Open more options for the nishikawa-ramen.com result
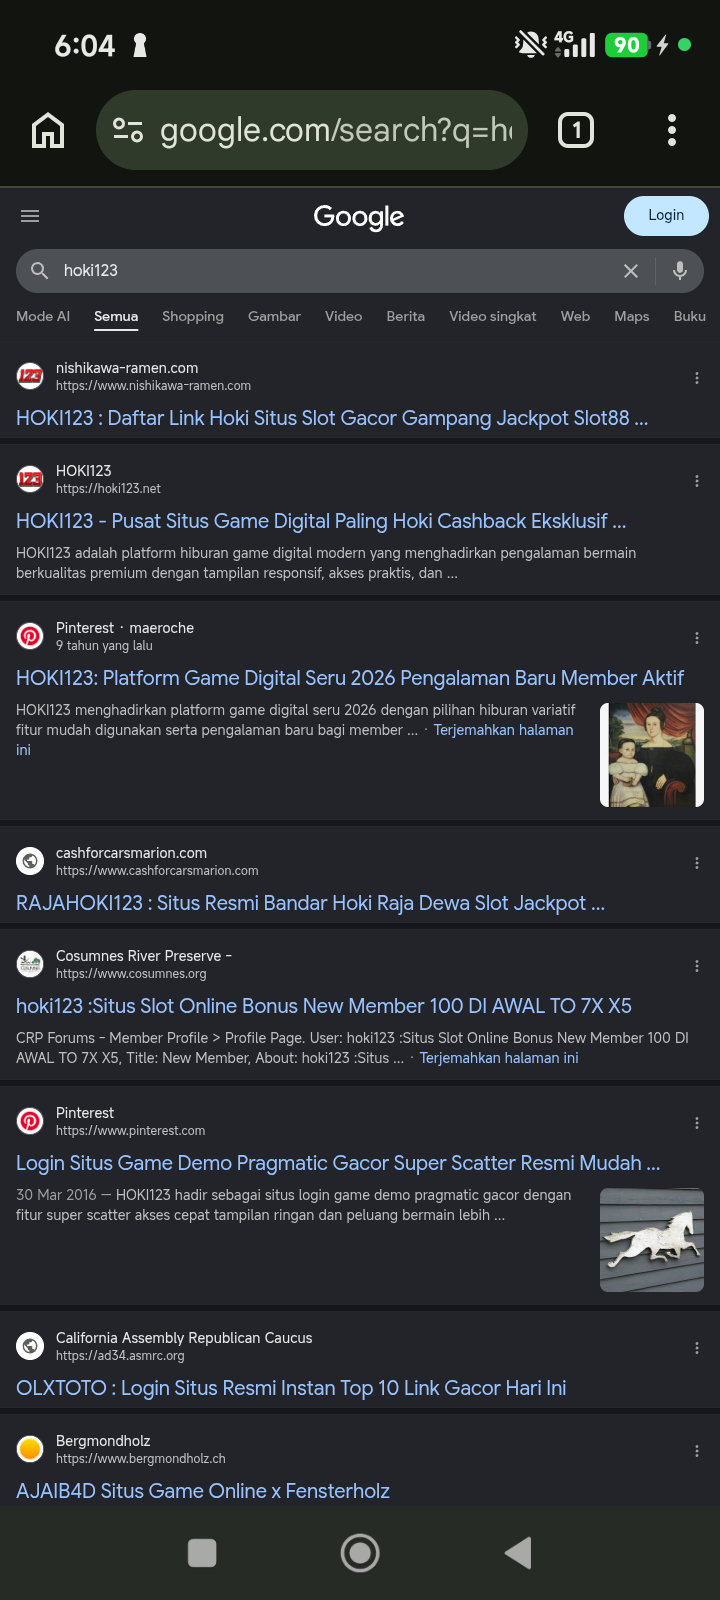Screen dimensions: 720x1600 697,378
